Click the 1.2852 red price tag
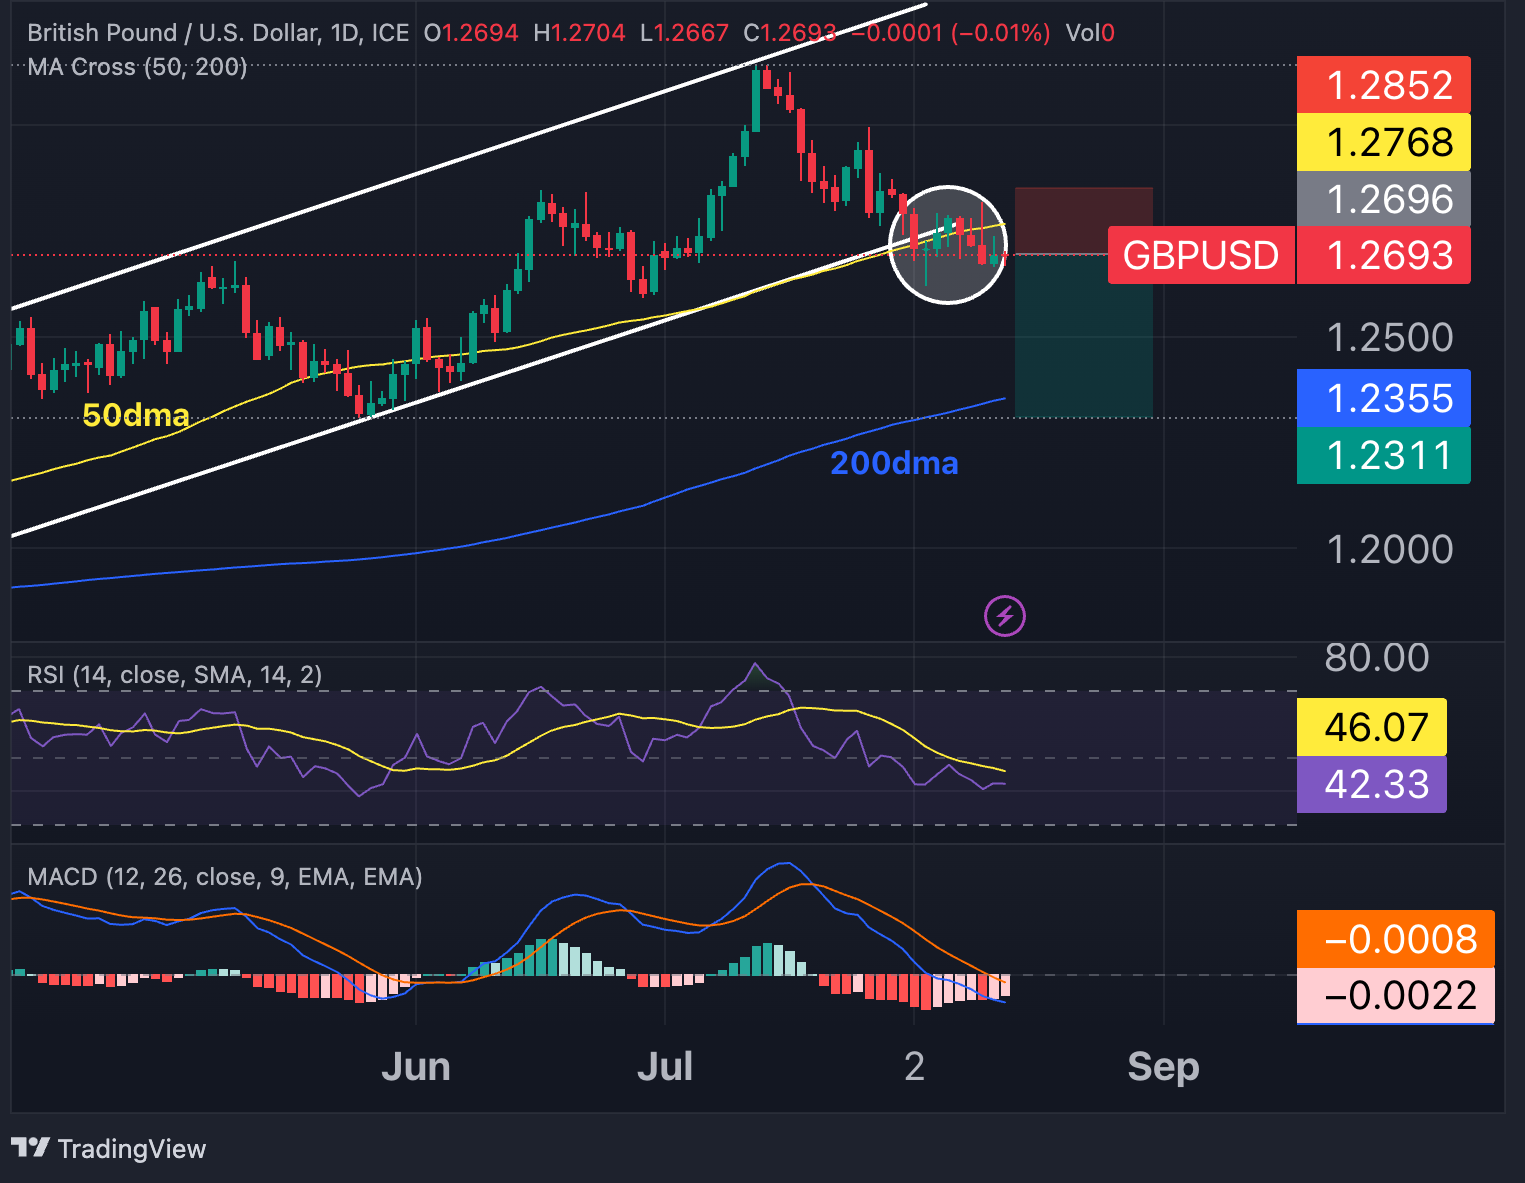 1384,85
